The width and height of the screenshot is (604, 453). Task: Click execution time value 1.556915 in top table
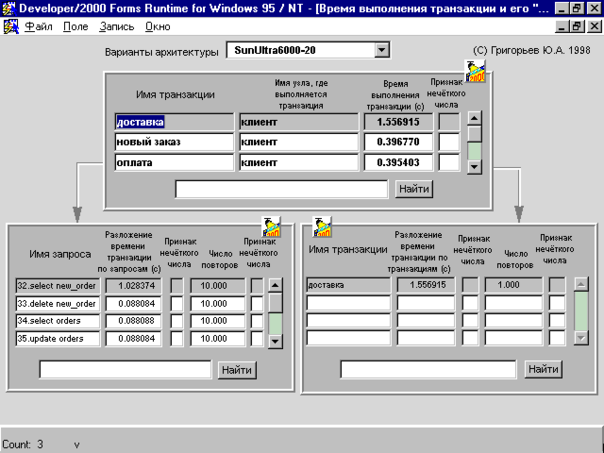coord(398,122)
